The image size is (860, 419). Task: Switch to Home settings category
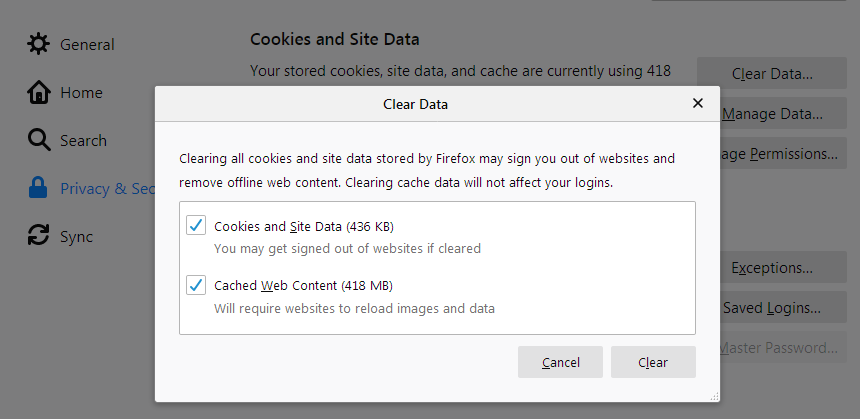click(81, 92)
